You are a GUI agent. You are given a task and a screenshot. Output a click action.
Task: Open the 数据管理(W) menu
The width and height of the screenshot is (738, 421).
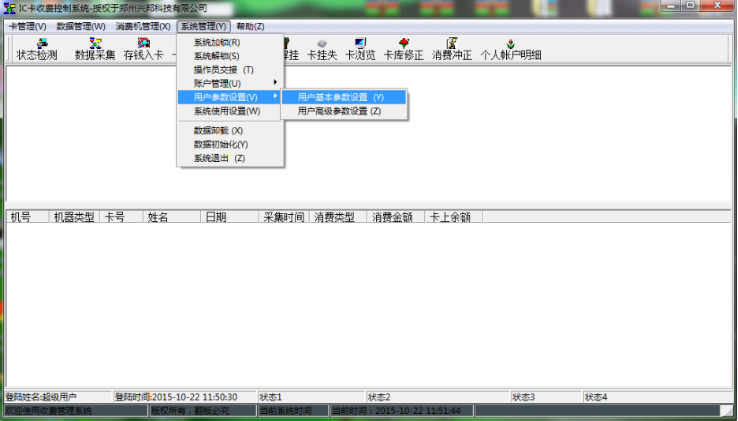point(81,26)
